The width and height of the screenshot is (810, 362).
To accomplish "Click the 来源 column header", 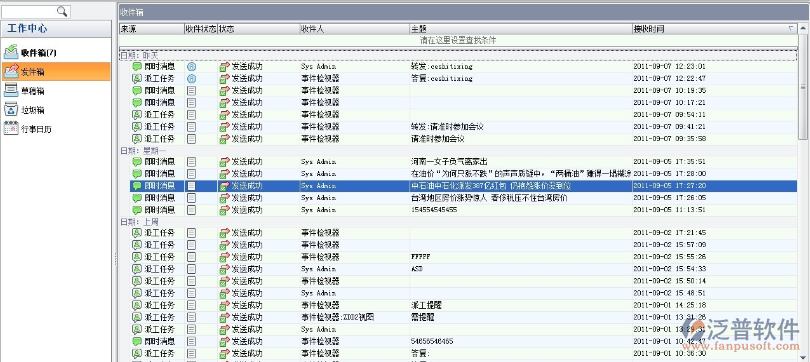I will click(x=151, y=29).
